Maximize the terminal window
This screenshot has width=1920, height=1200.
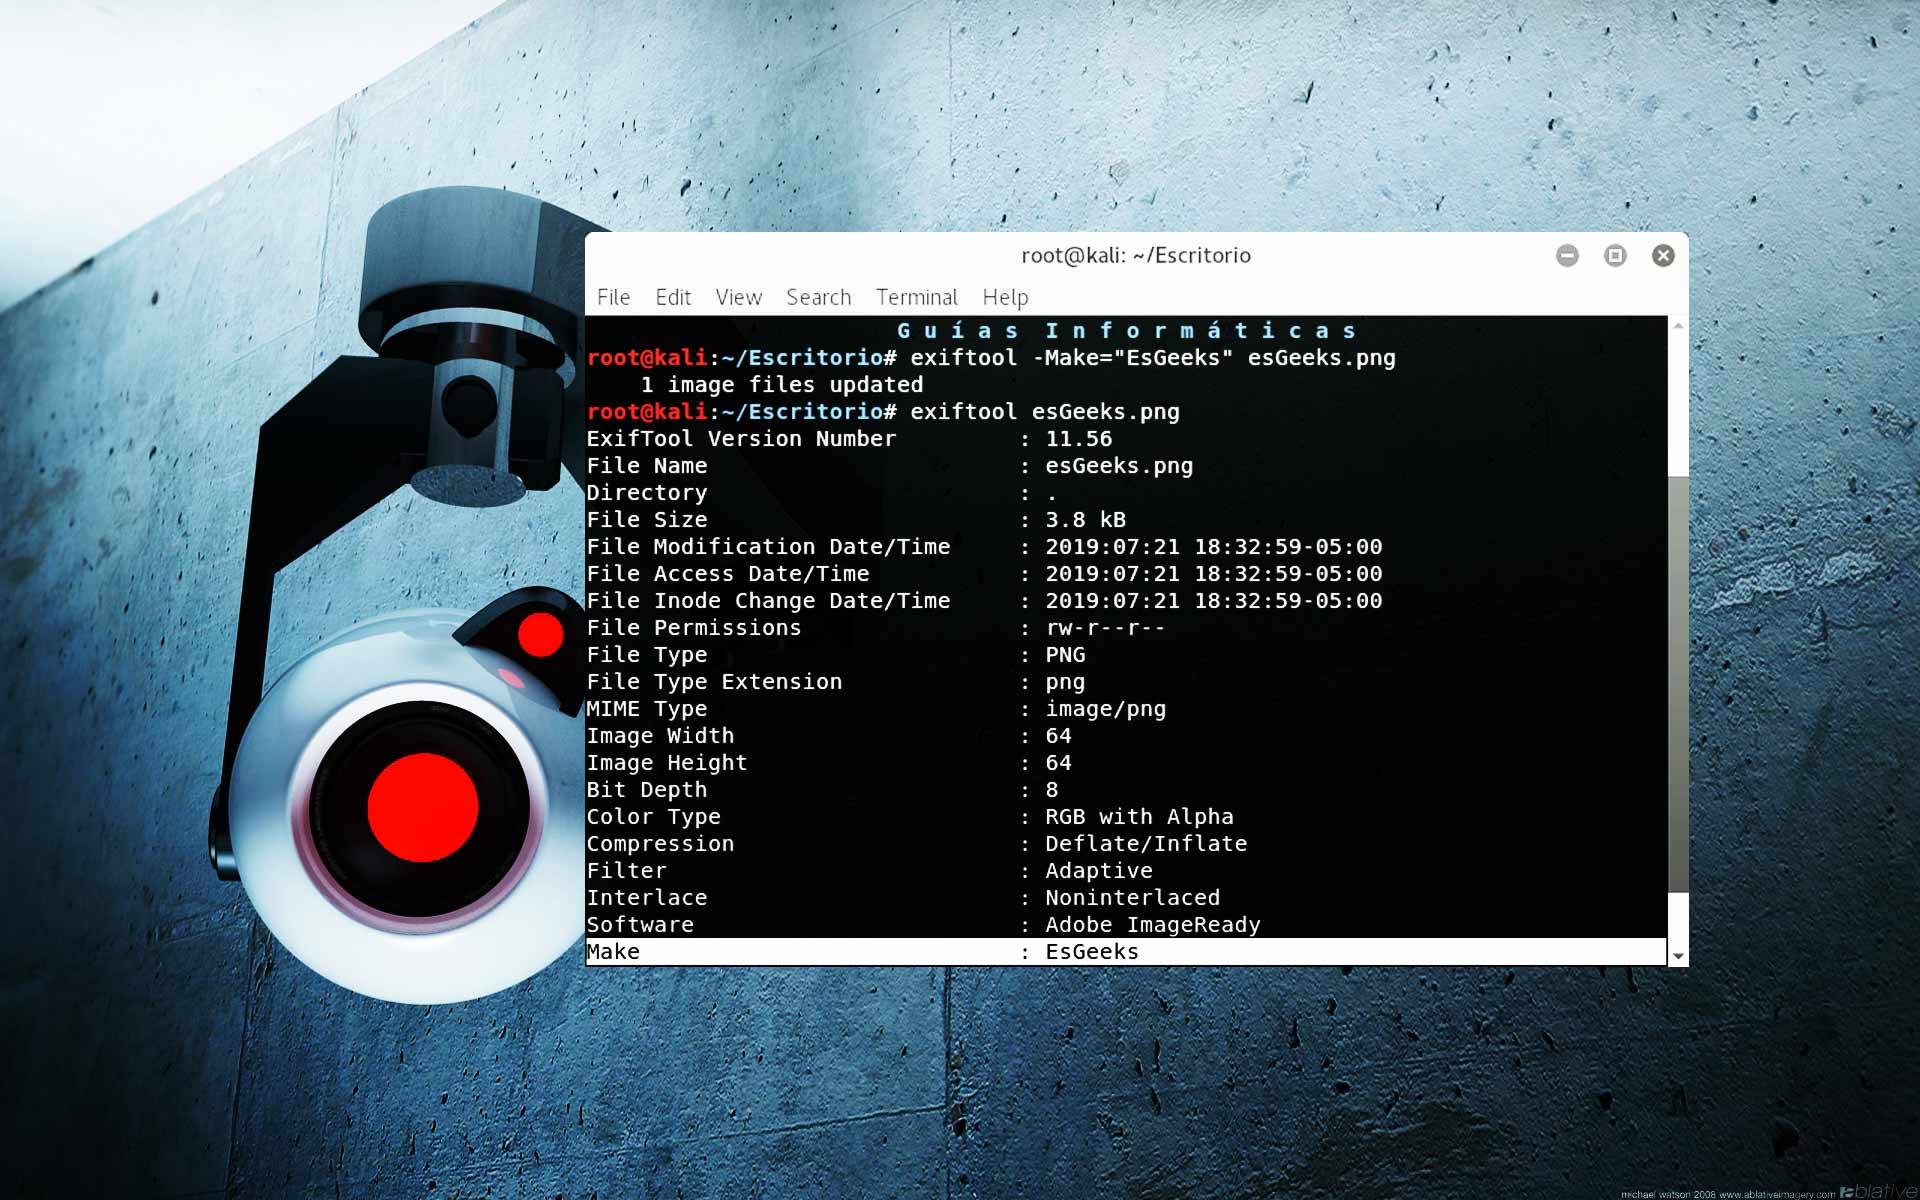1615,256
